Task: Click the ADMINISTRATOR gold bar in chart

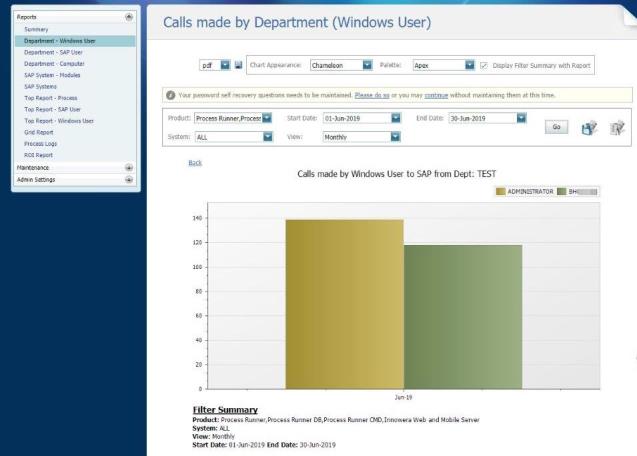Action: [344, 304]
